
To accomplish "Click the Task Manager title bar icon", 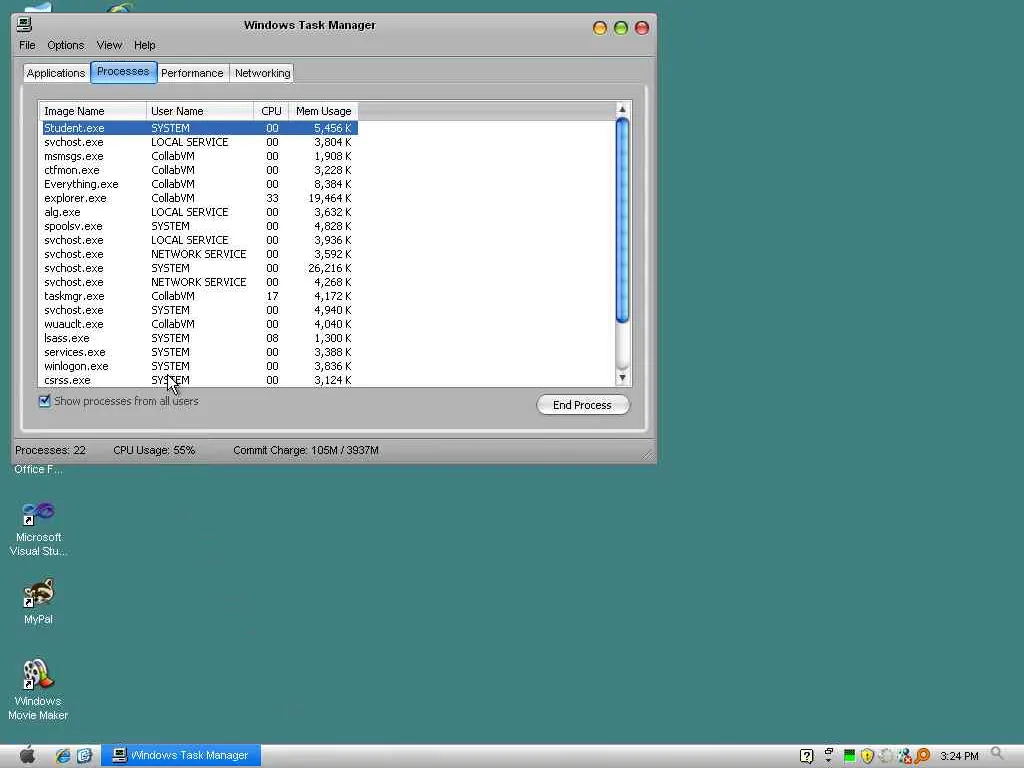I will click(24, 25).
